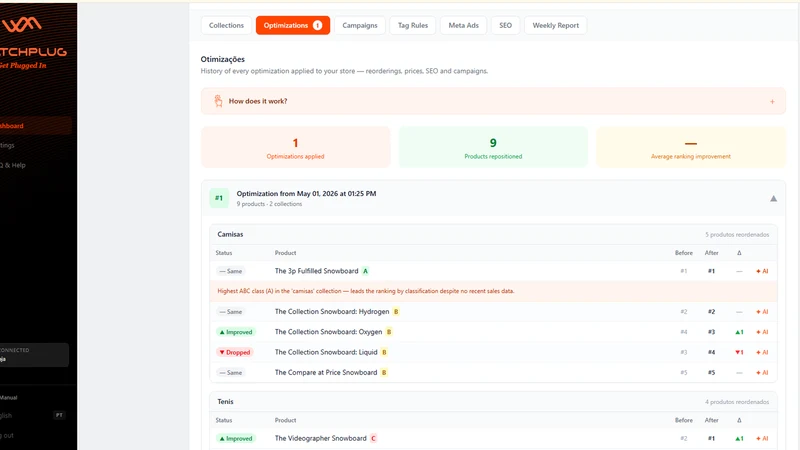
Task: Click '5 produtos reordenados' label in Camisas
Action: point(737,235)
